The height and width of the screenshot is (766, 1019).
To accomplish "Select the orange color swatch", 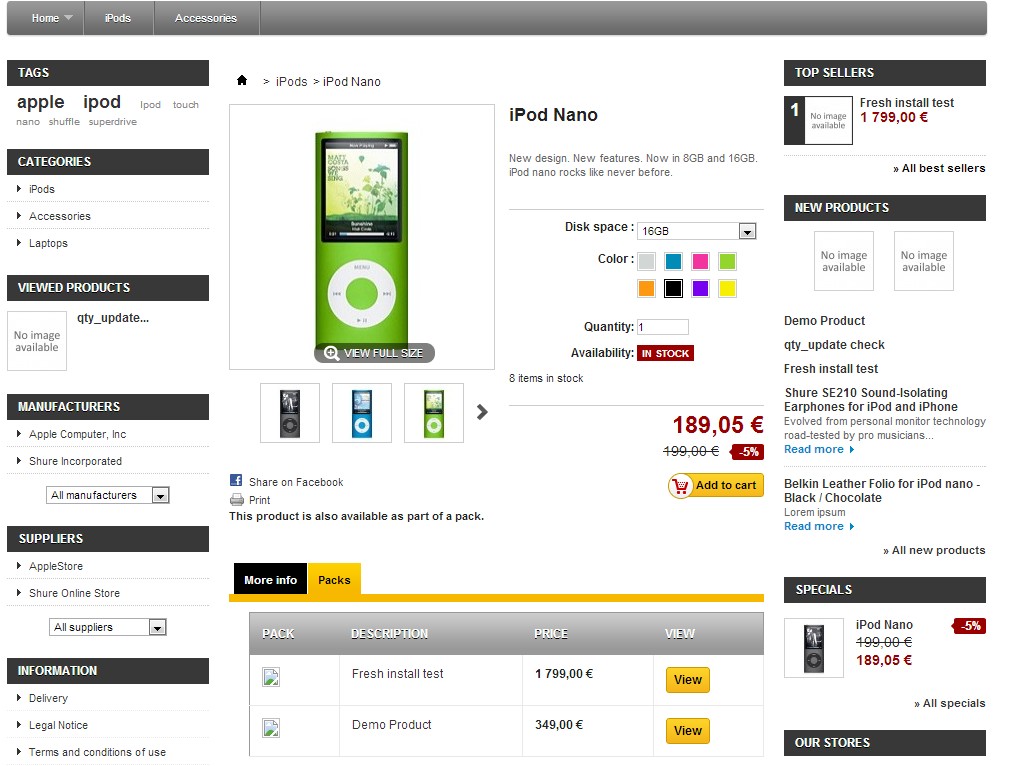I will click(646, 288).
